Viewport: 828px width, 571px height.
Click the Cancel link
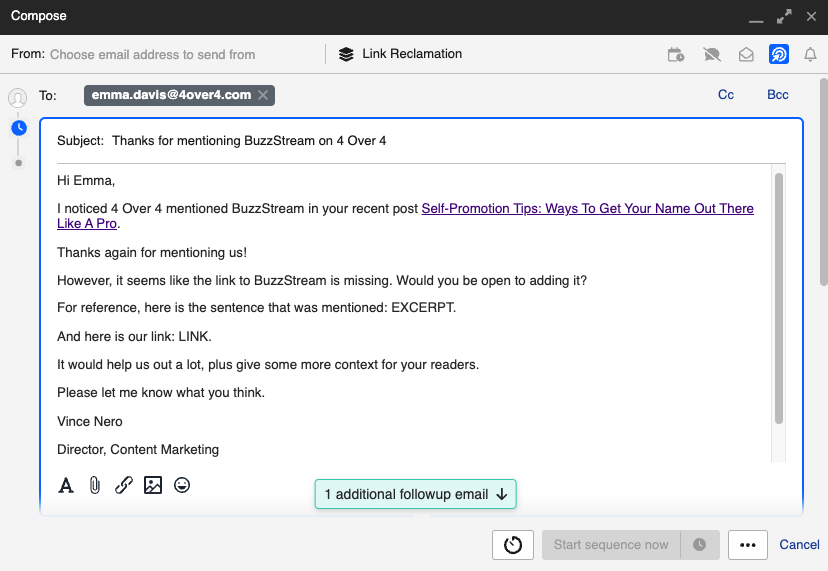(x=799, y=545)
